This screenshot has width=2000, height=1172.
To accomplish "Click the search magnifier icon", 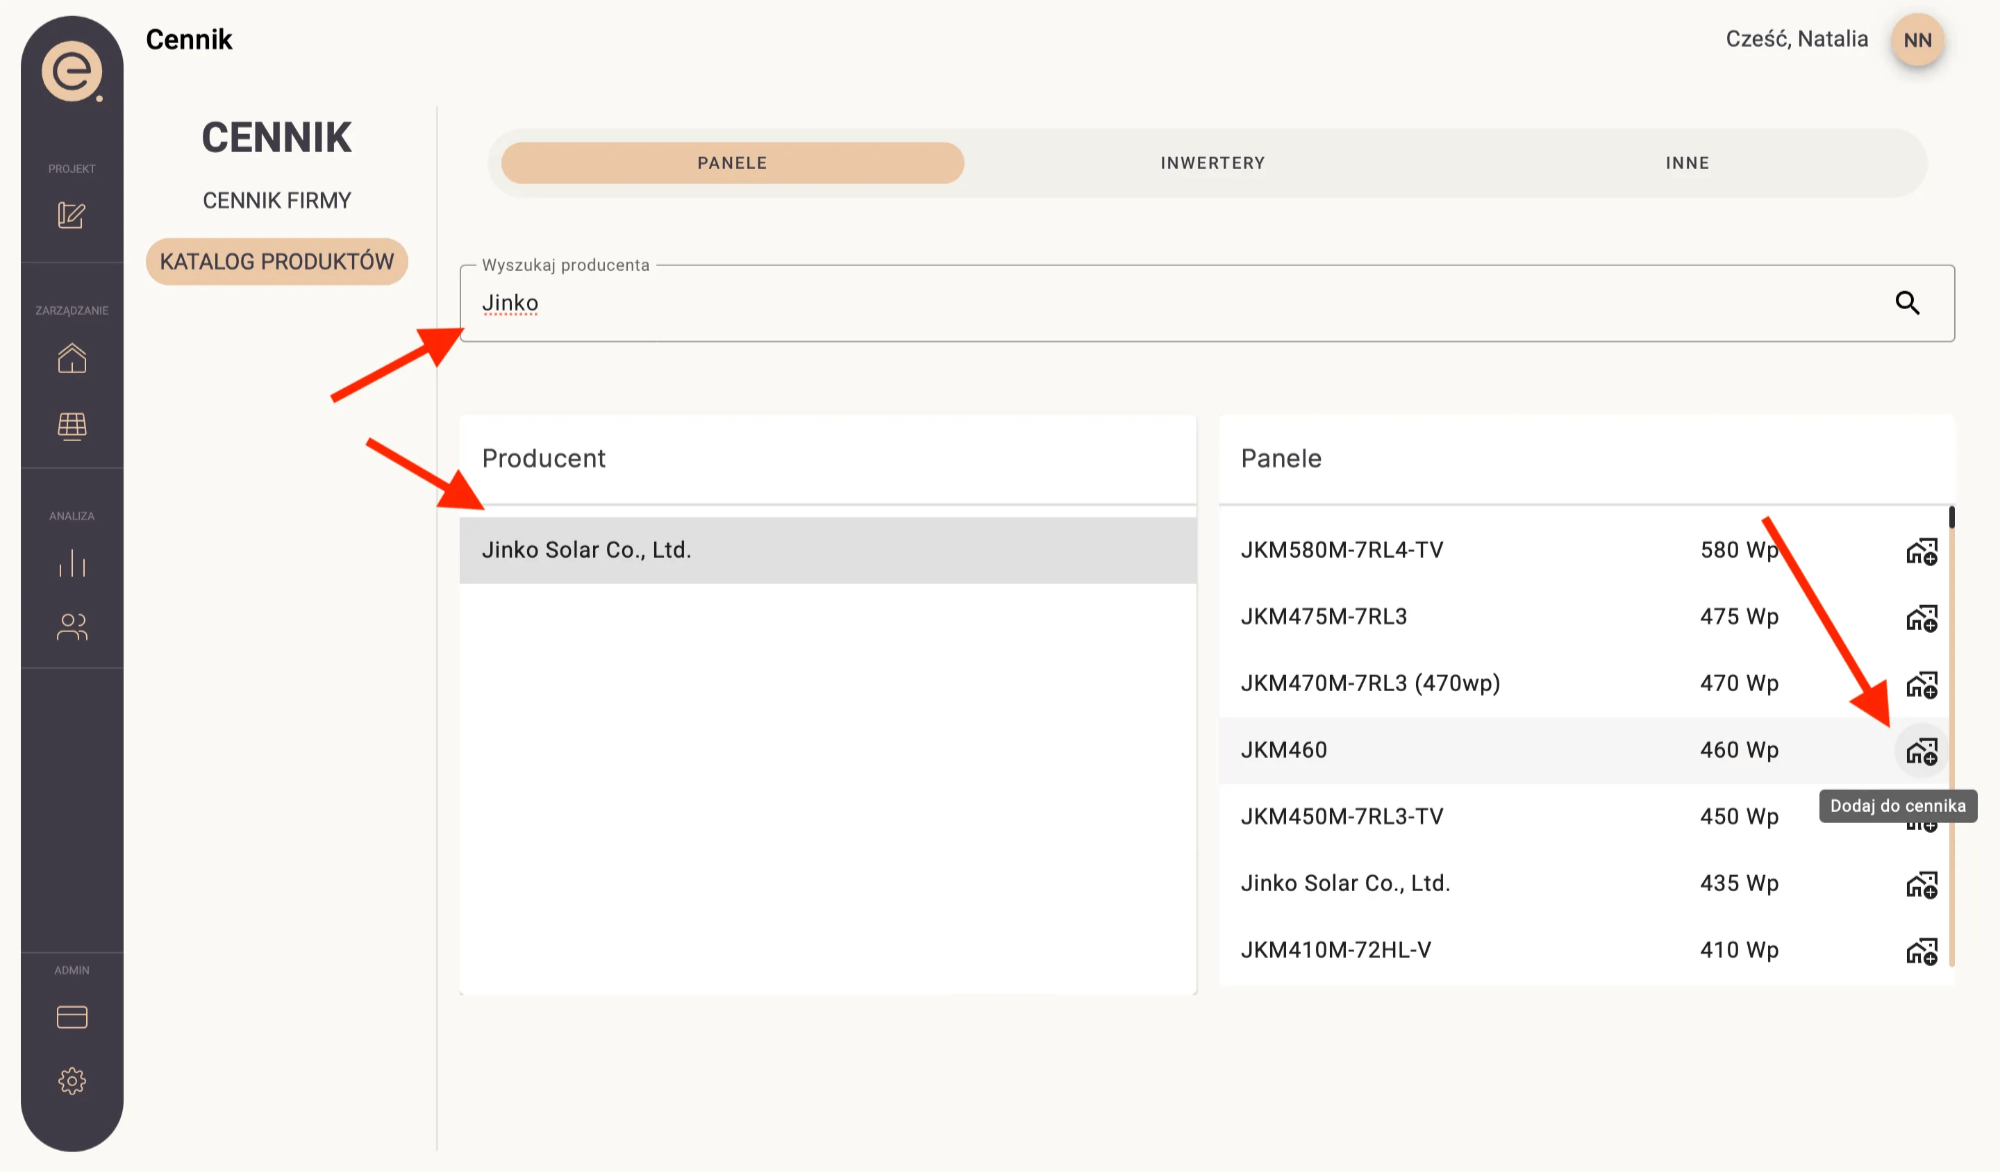I will (x=1907, y=303).
